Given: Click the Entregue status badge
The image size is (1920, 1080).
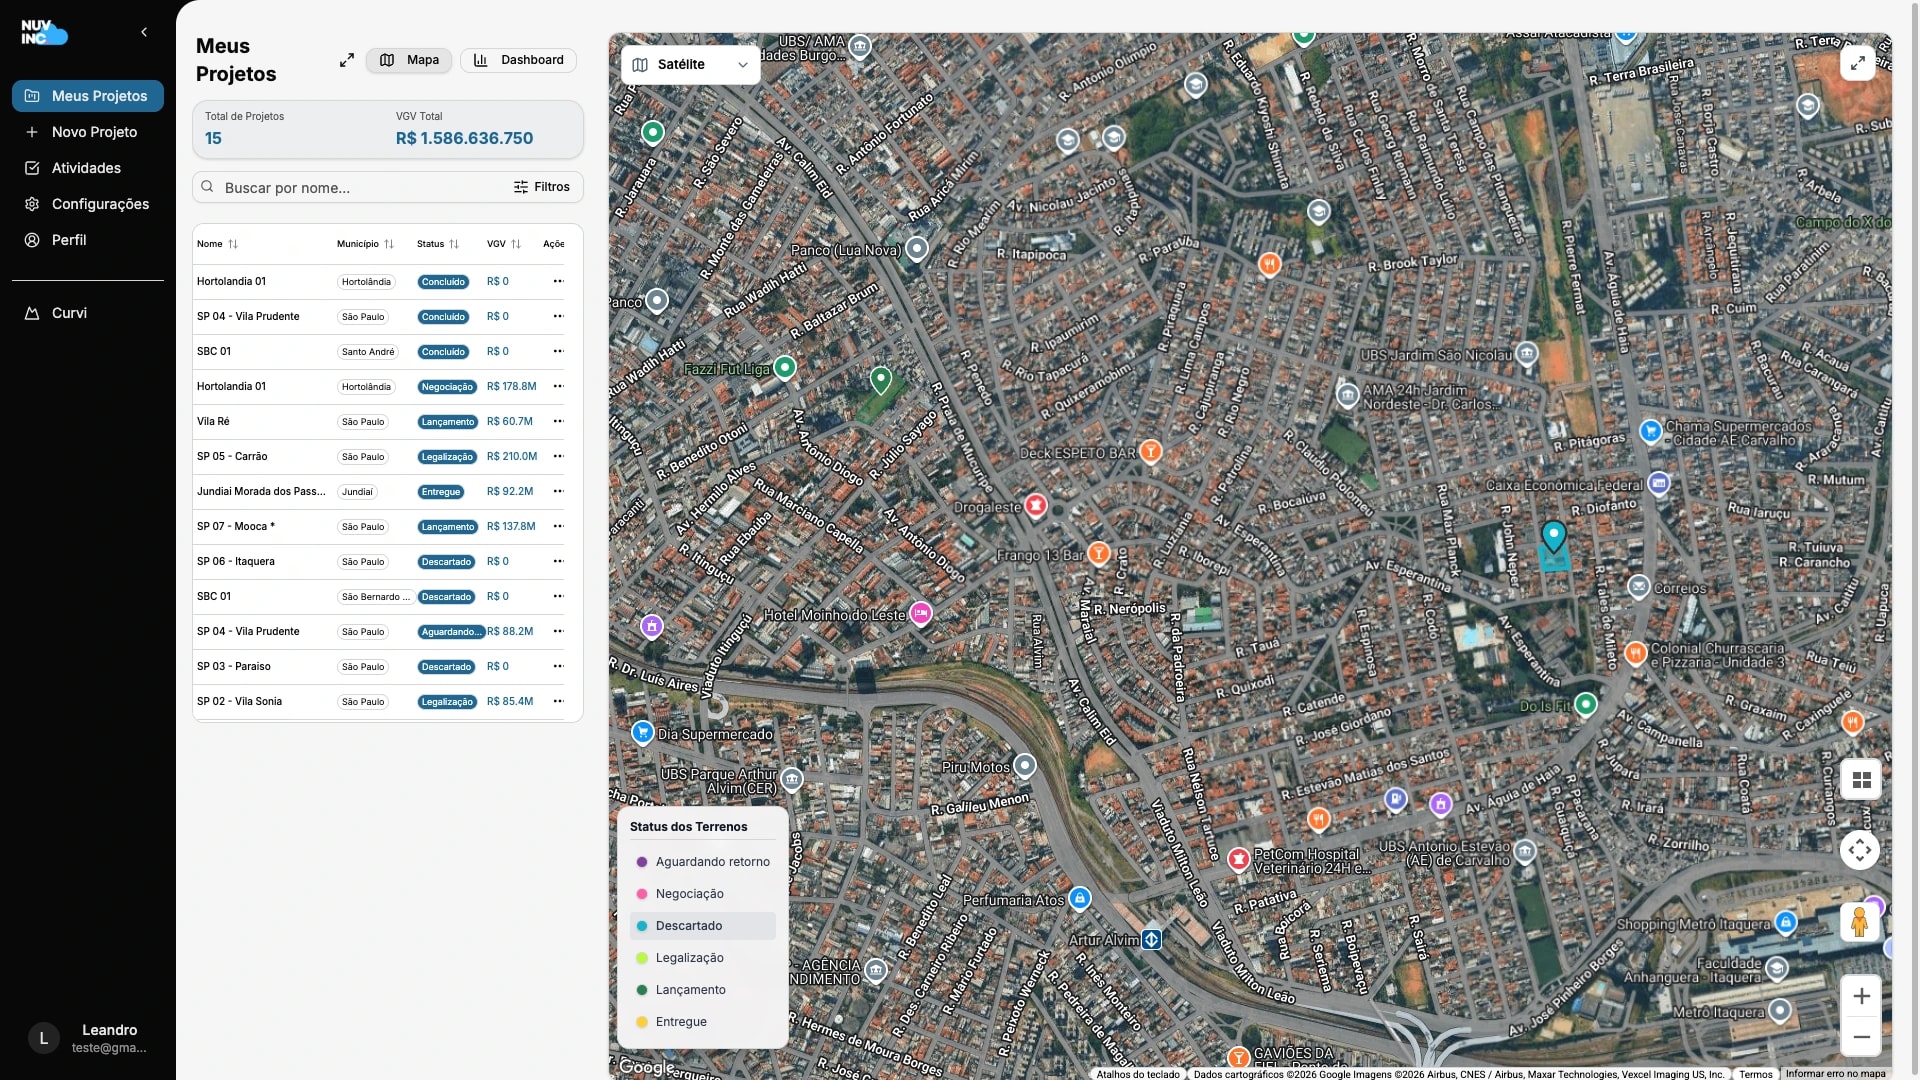Looking at the screenshot, I should [441, 492].
